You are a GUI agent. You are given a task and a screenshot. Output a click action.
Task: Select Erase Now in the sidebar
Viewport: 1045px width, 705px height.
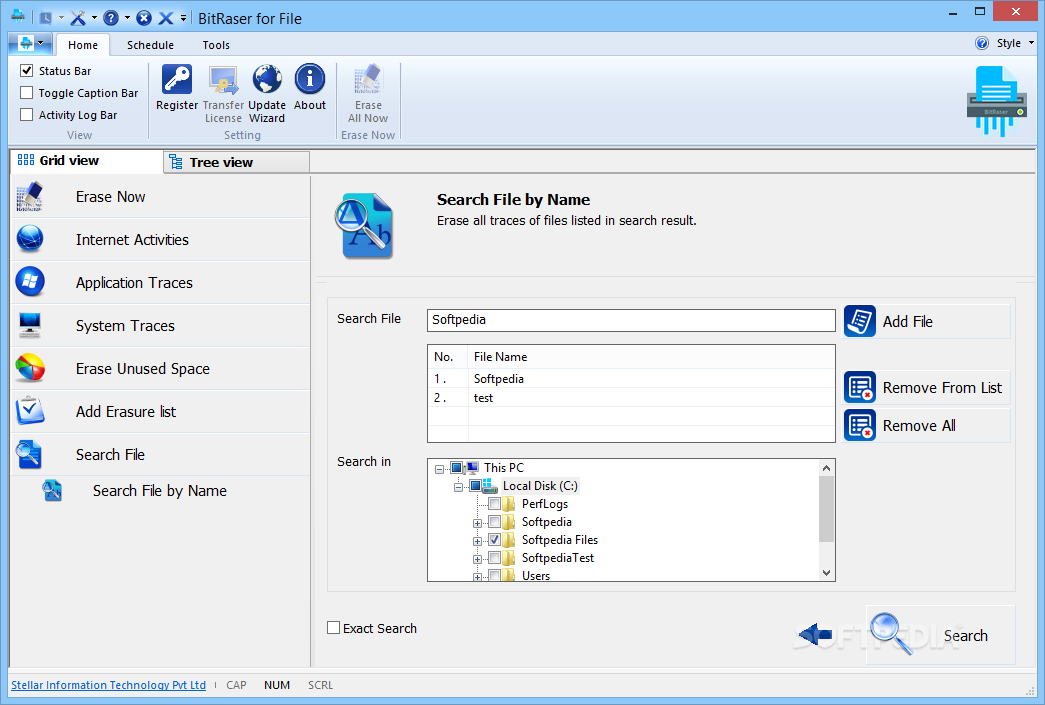pos(161,197)
